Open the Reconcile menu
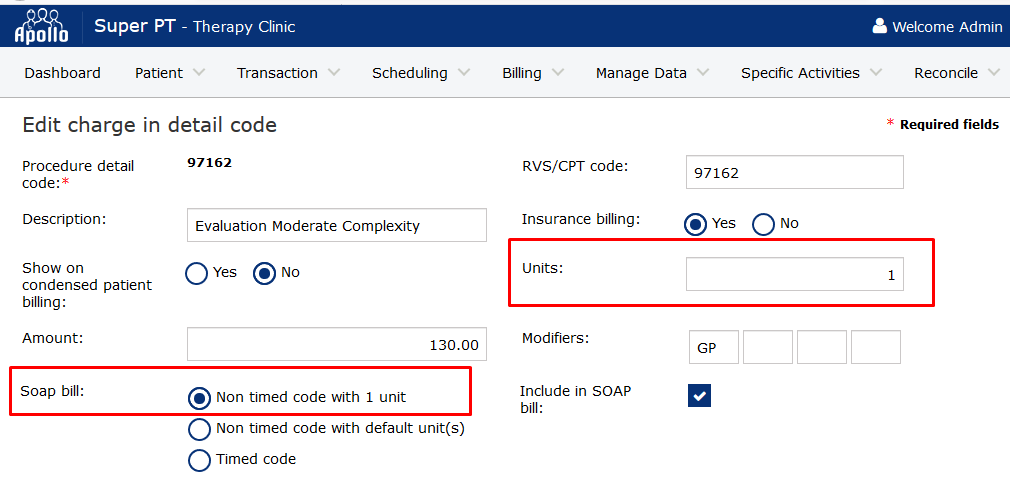Image resolution: width=1010 pixels, height=486 pixels. (x=957, y=73)
